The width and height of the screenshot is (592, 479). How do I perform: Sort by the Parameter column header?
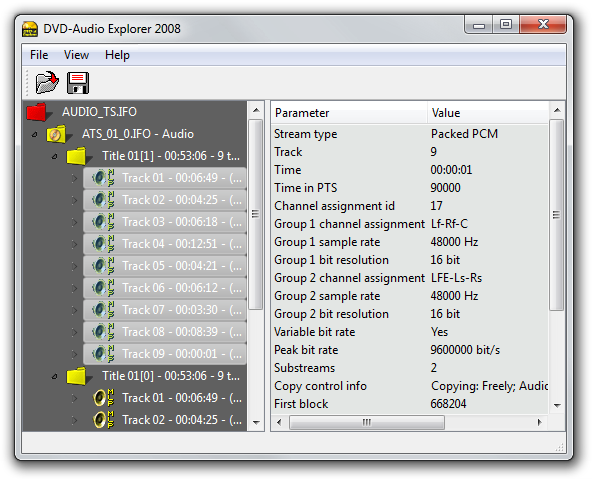pyautogui.click(x=349, y=112)
